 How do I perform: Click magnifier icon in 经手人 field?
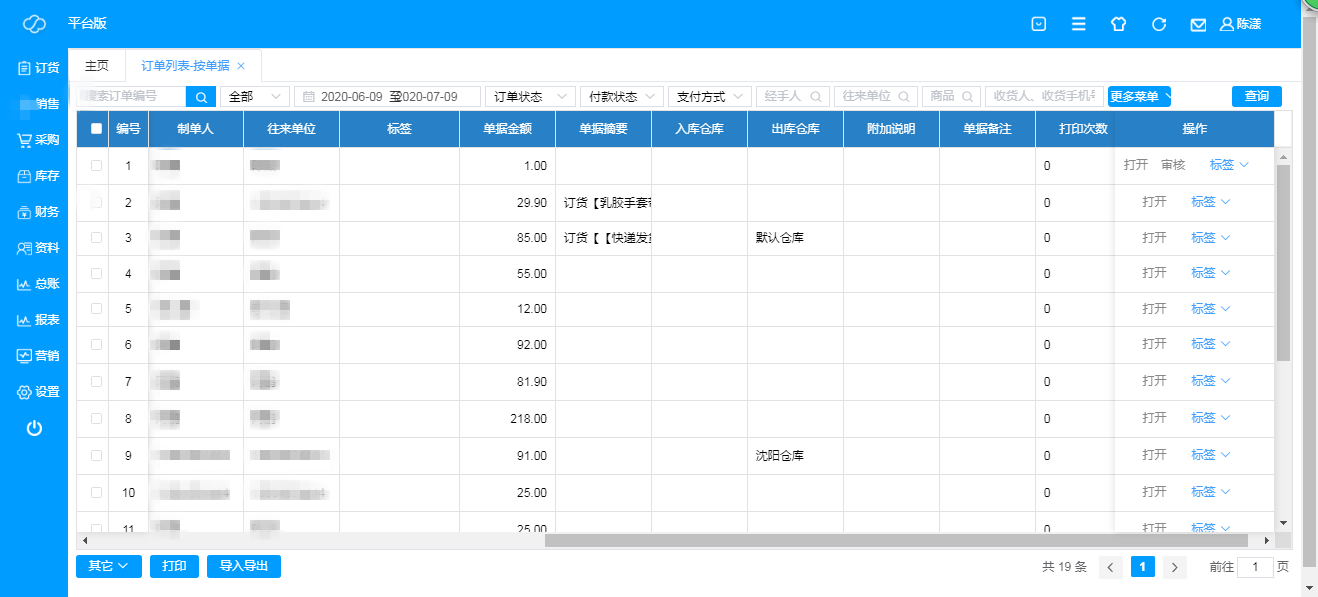816,97
